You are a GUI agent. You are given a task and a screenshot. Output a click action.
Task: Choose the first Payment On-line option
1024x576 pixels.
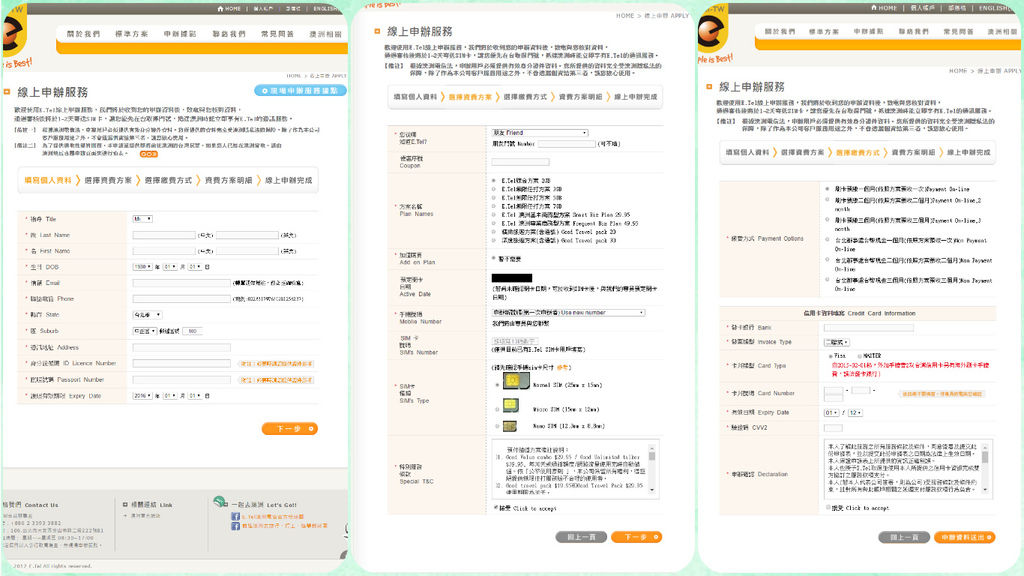827,189
